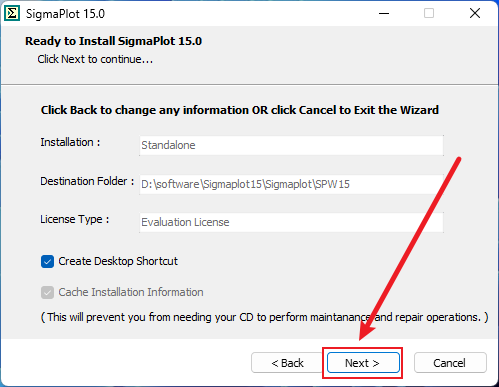The height and width of the screenshot is (387, 499).
Task: Click the Cache Installation Information checkbox
Action: pos(47,293)
